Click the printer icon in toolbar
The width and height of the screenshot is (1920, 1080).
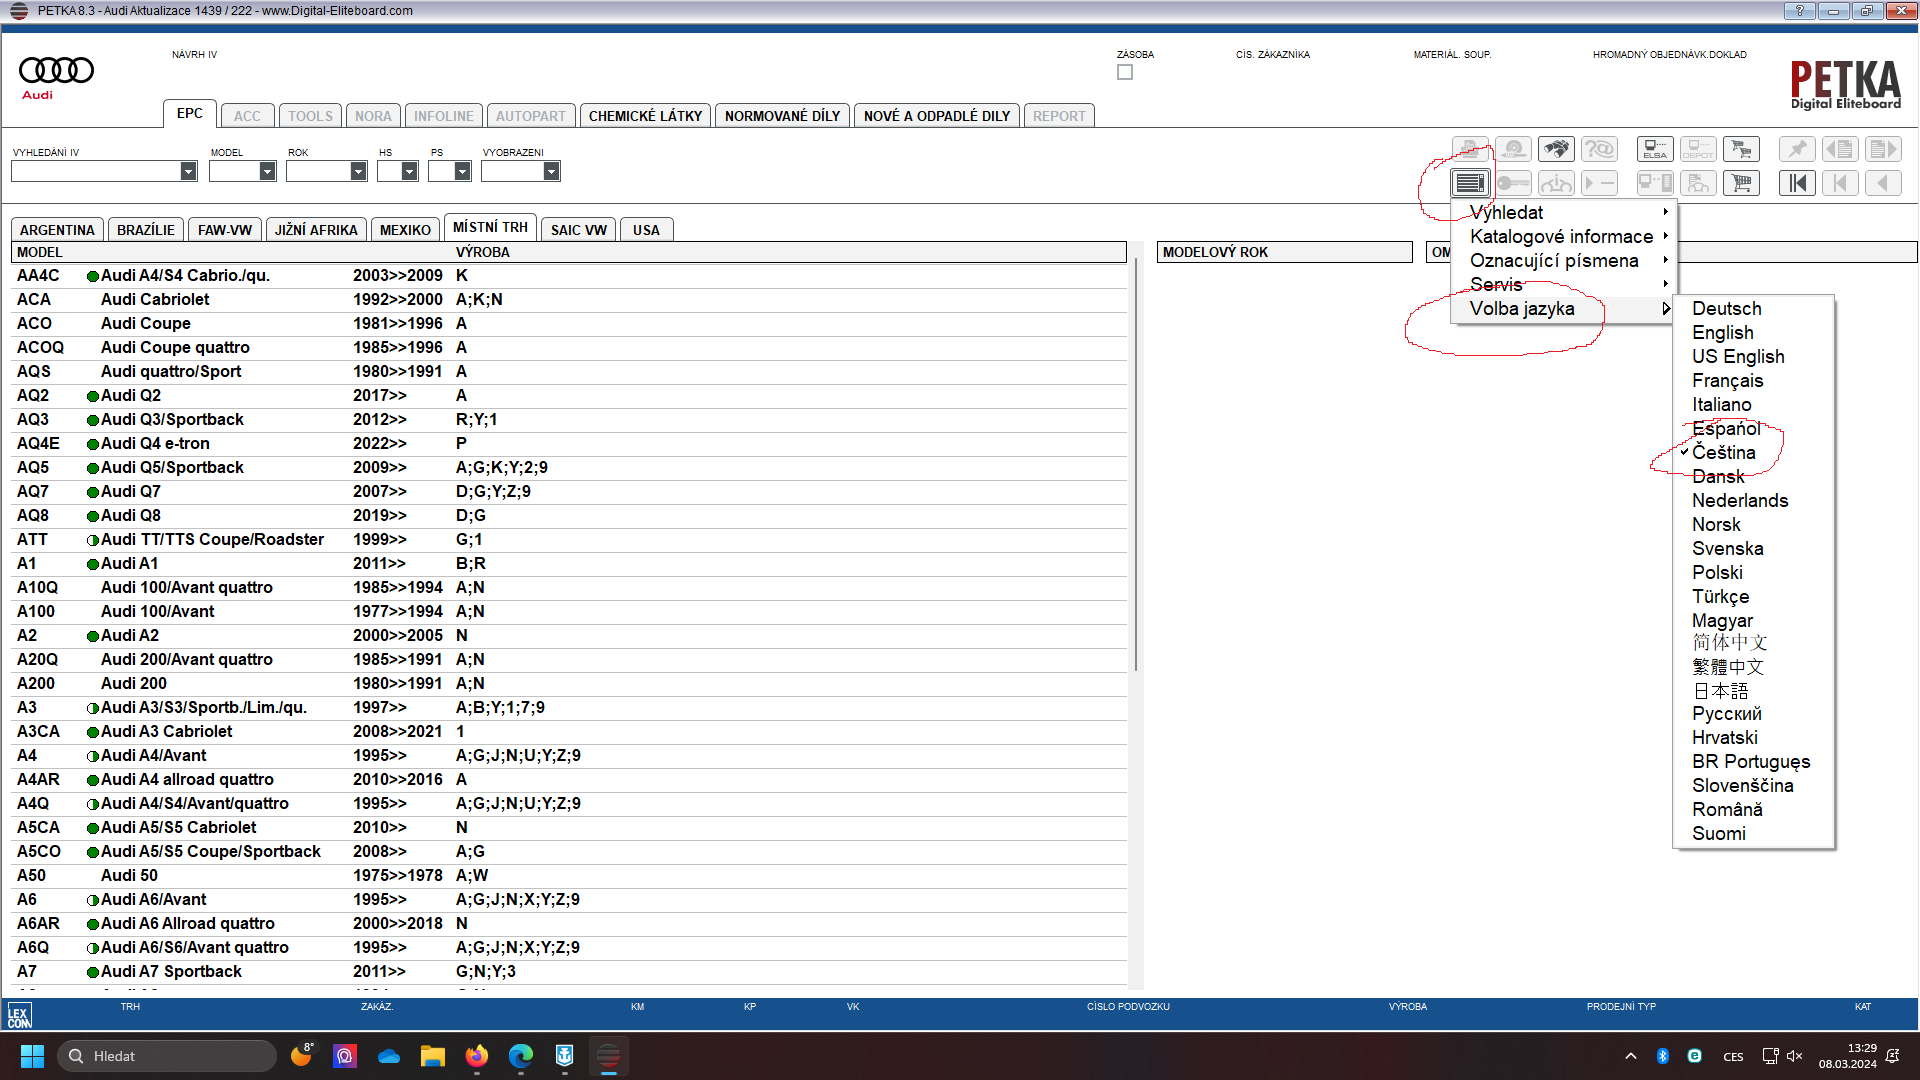(x=1470, y=150)
